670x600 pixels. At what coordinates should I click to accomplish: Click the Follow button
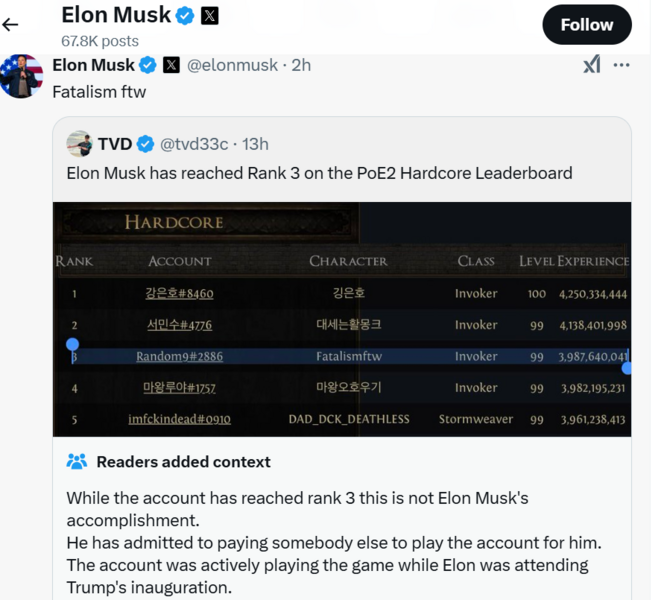point(586,25)
